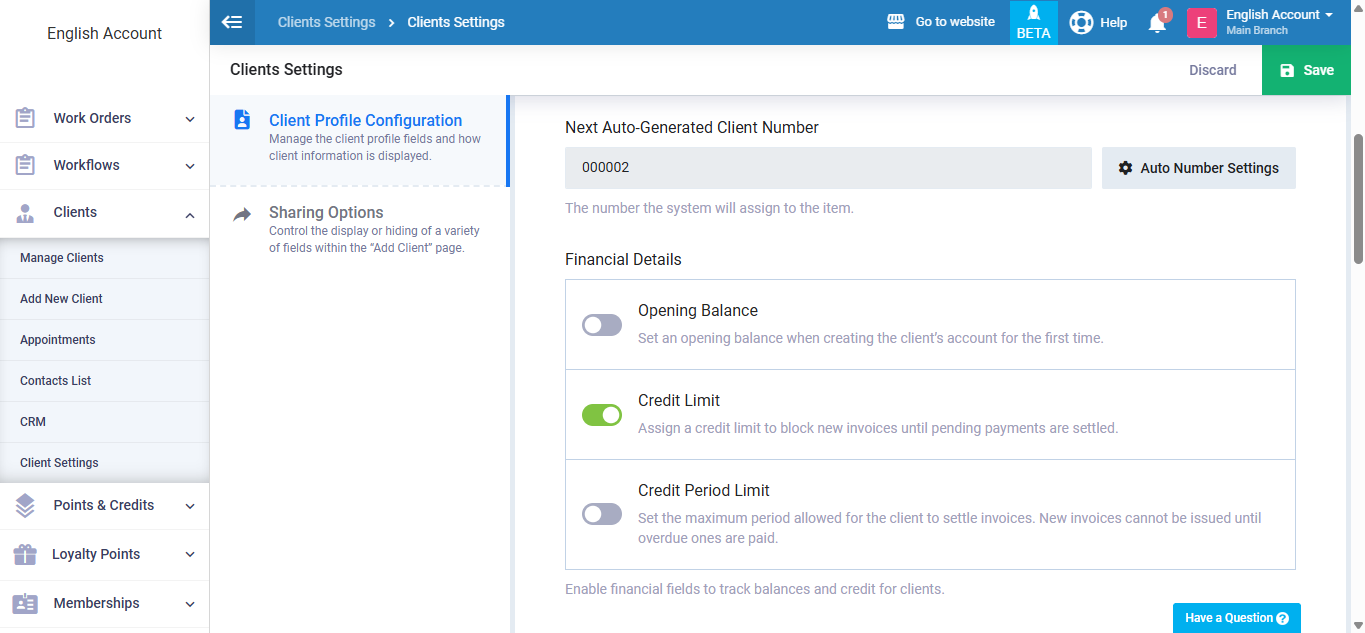Click the page vertical scrollbar
The image size is (1365, 633).
tap(1358, 200)
